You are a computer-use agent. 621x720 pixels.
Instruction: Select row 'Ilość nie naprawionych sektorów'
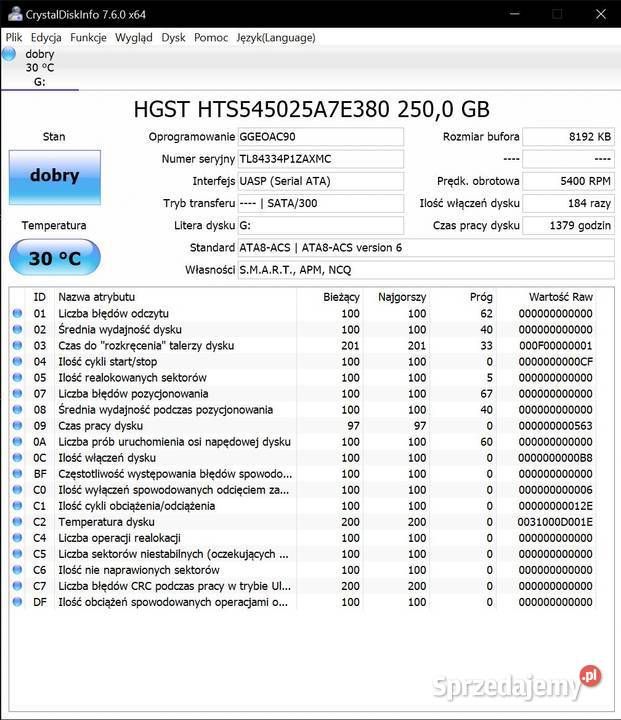pyautogui.click(x=303, y=570)
